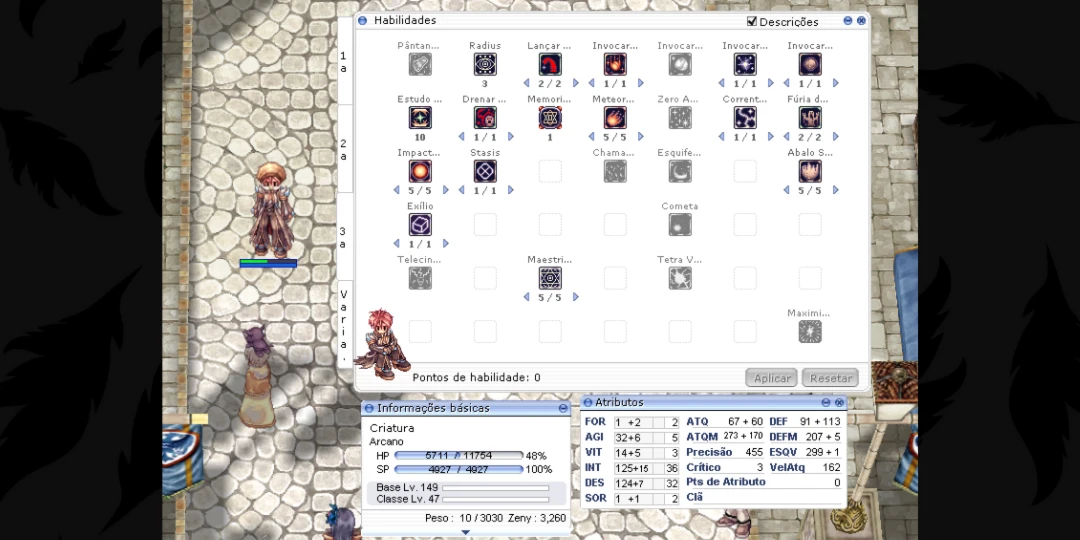This screenshot has height=540, width=1080.
Task: Open the 3a skill class tab
Action: (x=344, y=237)
